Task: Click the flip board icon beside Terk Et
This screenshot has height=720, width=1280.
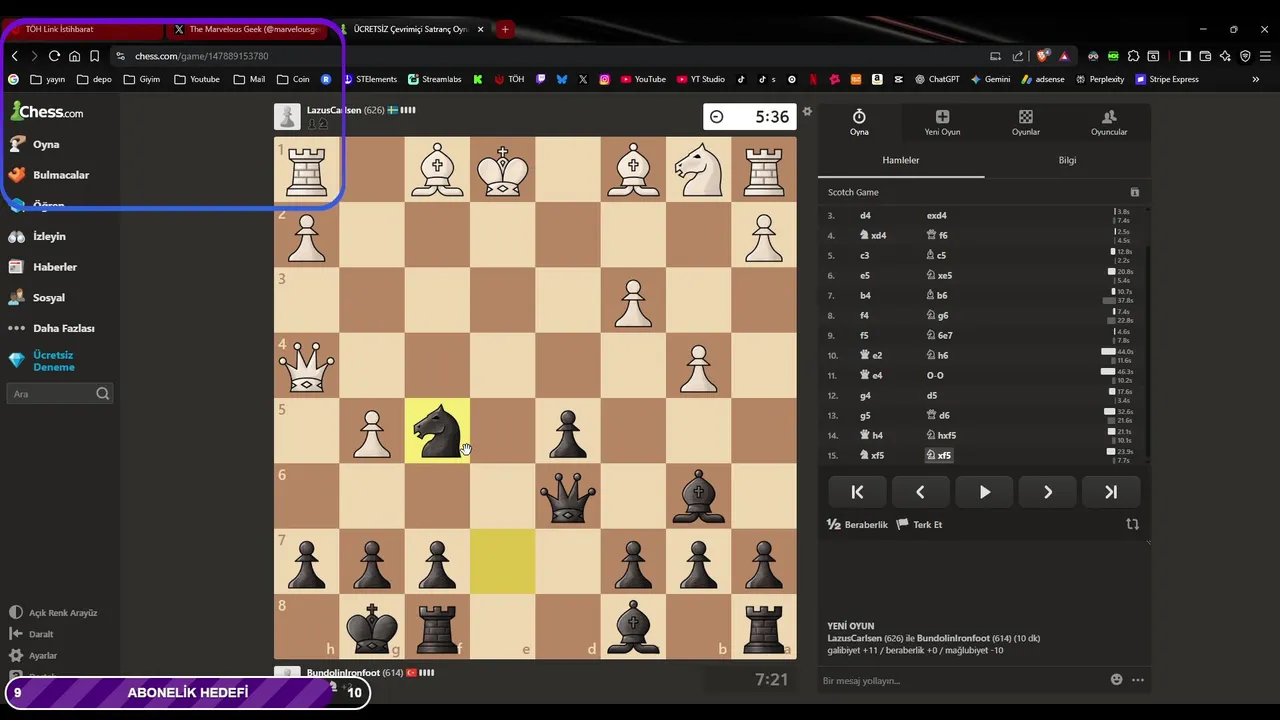Action: coord(1132,524)
